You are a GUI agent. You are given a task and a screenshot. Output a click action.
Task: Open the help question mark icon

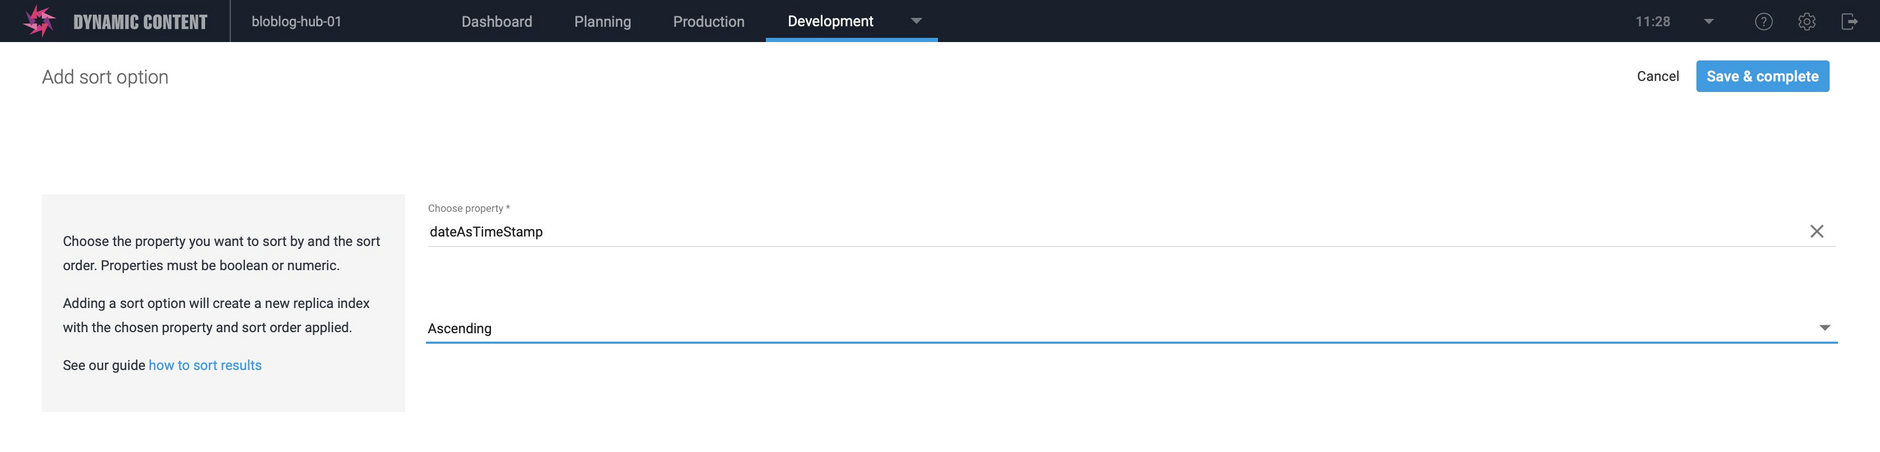pyautogui.click(x=1764, y=21)
